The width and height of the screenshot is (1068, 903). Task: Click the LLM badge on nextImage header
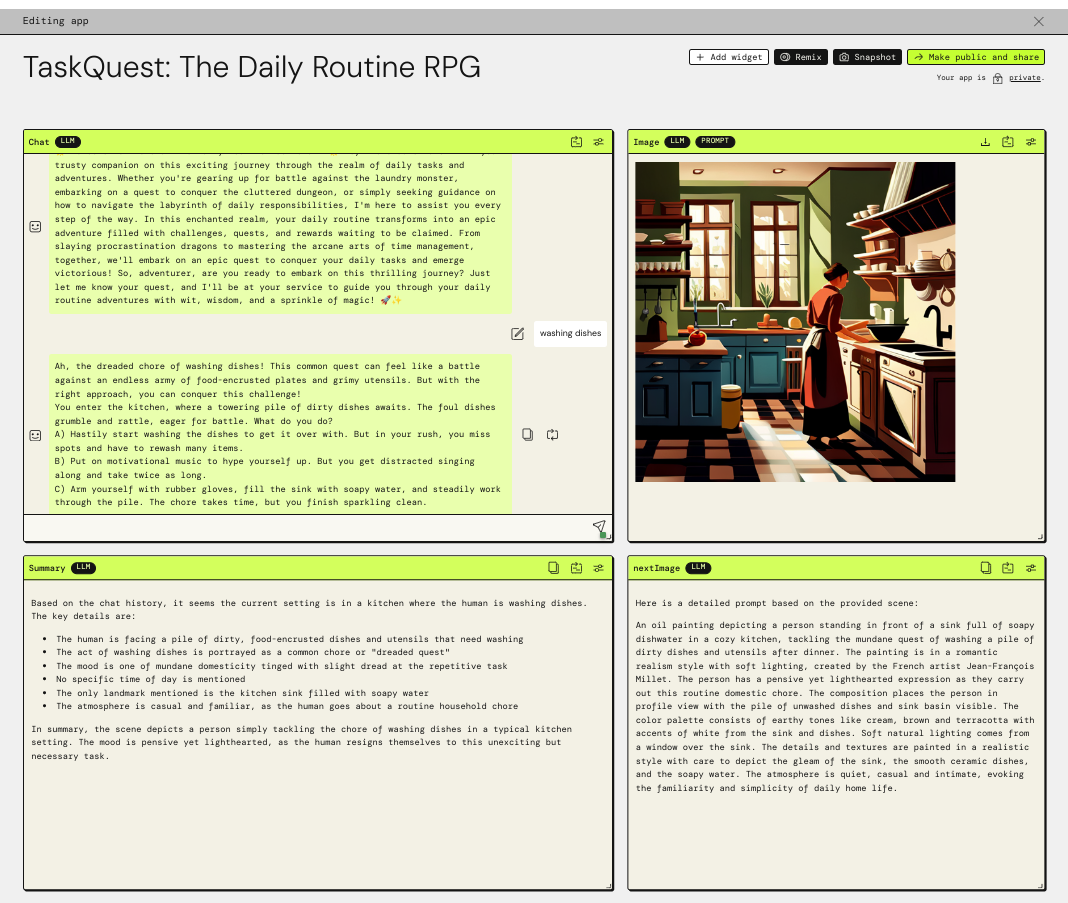coord(698,568)
